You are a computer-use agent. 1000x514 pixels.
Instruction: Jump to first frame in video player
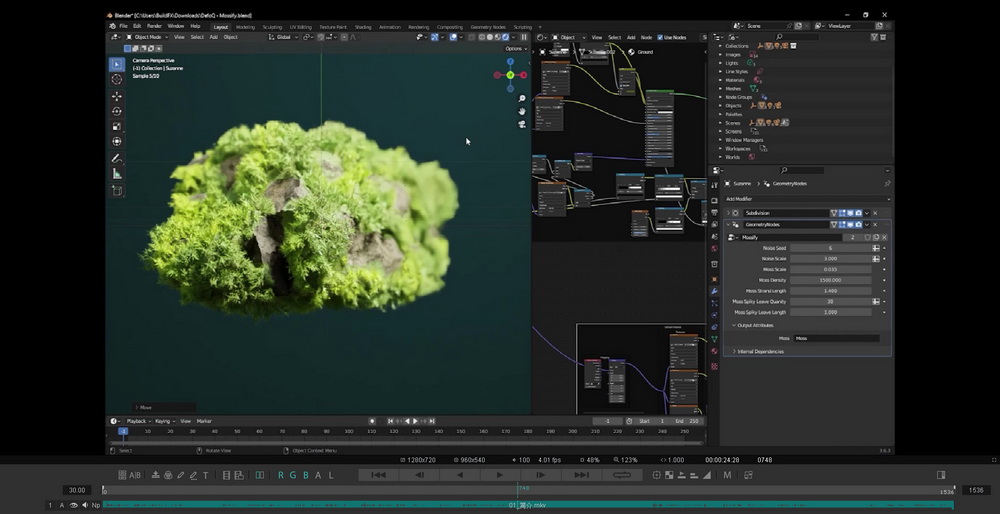[379, 475]
